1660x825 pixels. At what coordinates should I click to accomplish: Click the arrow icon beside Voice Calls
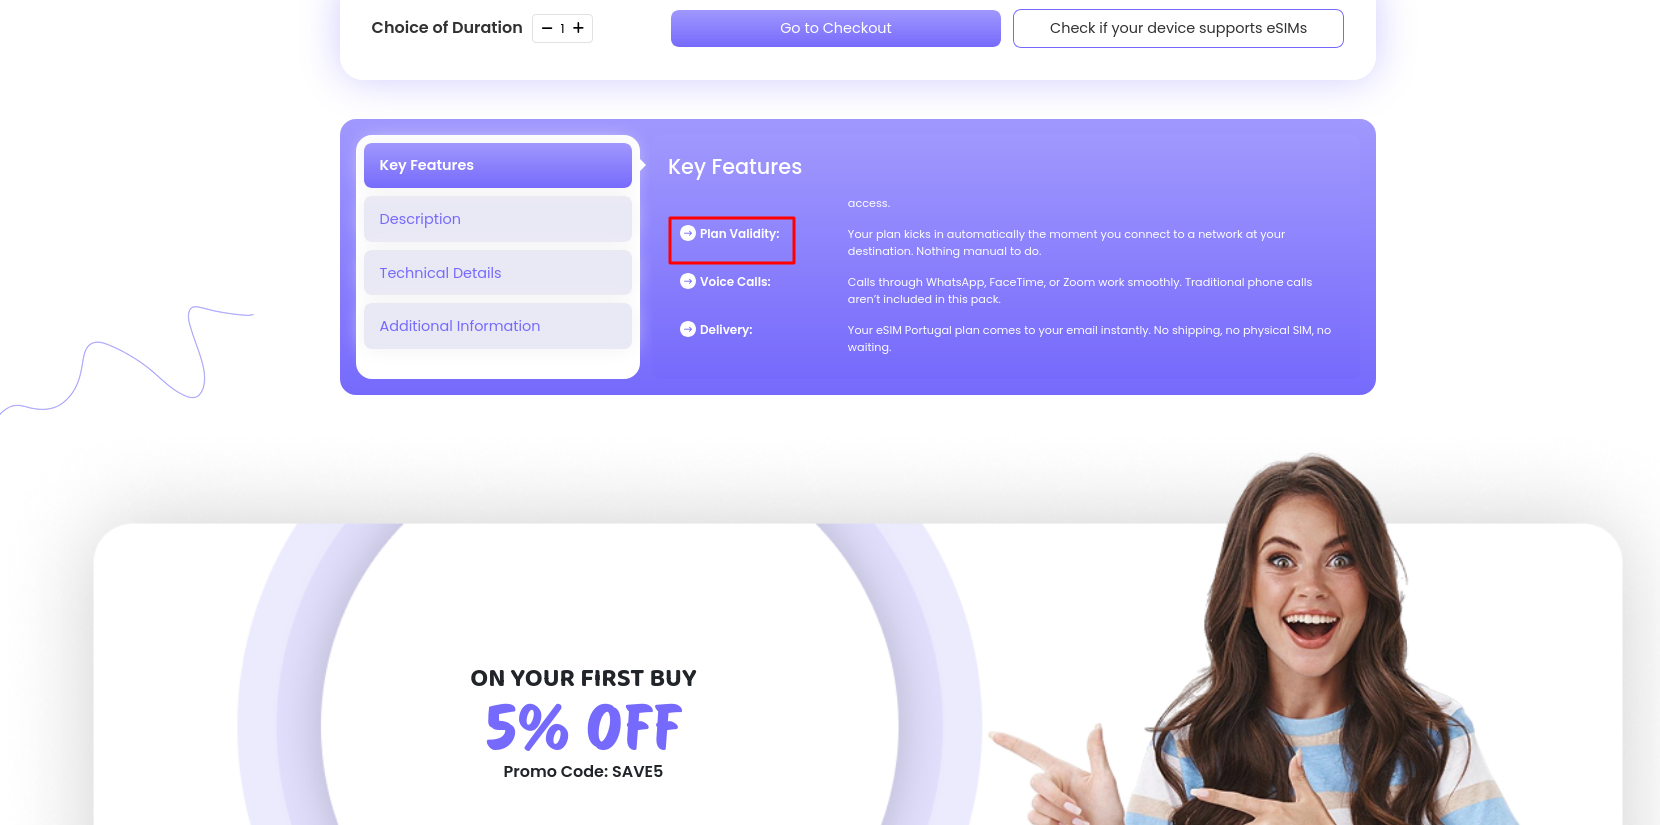pos(688,281)
